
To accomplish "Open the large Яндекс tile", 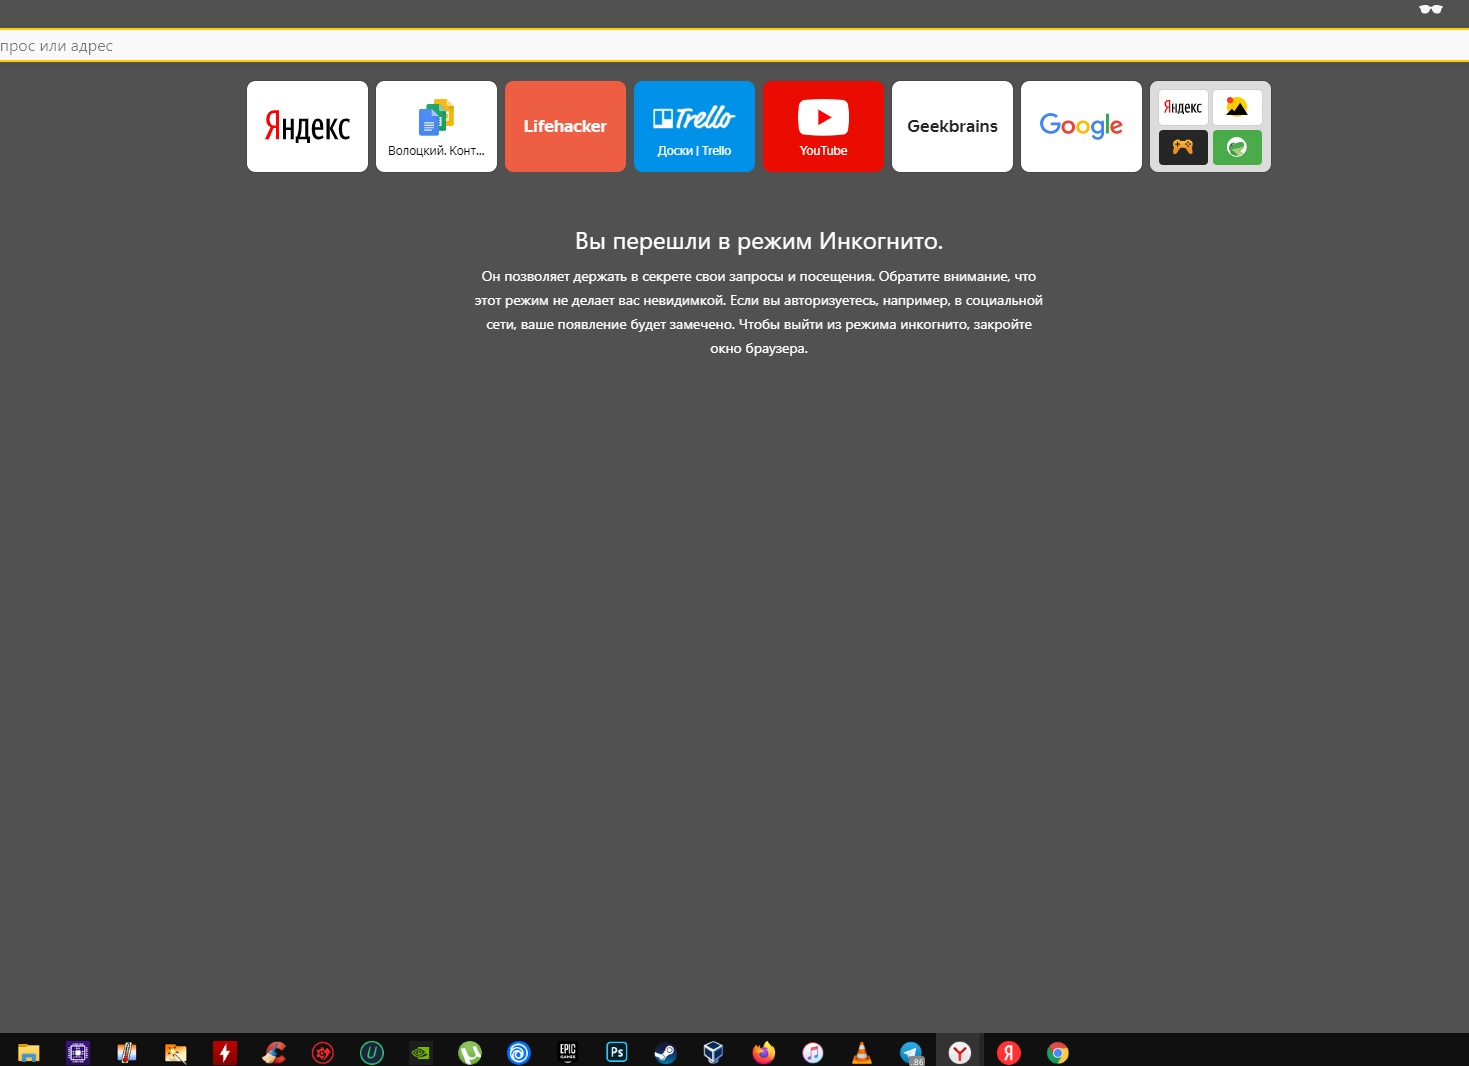I will click(x=307, y=126).
